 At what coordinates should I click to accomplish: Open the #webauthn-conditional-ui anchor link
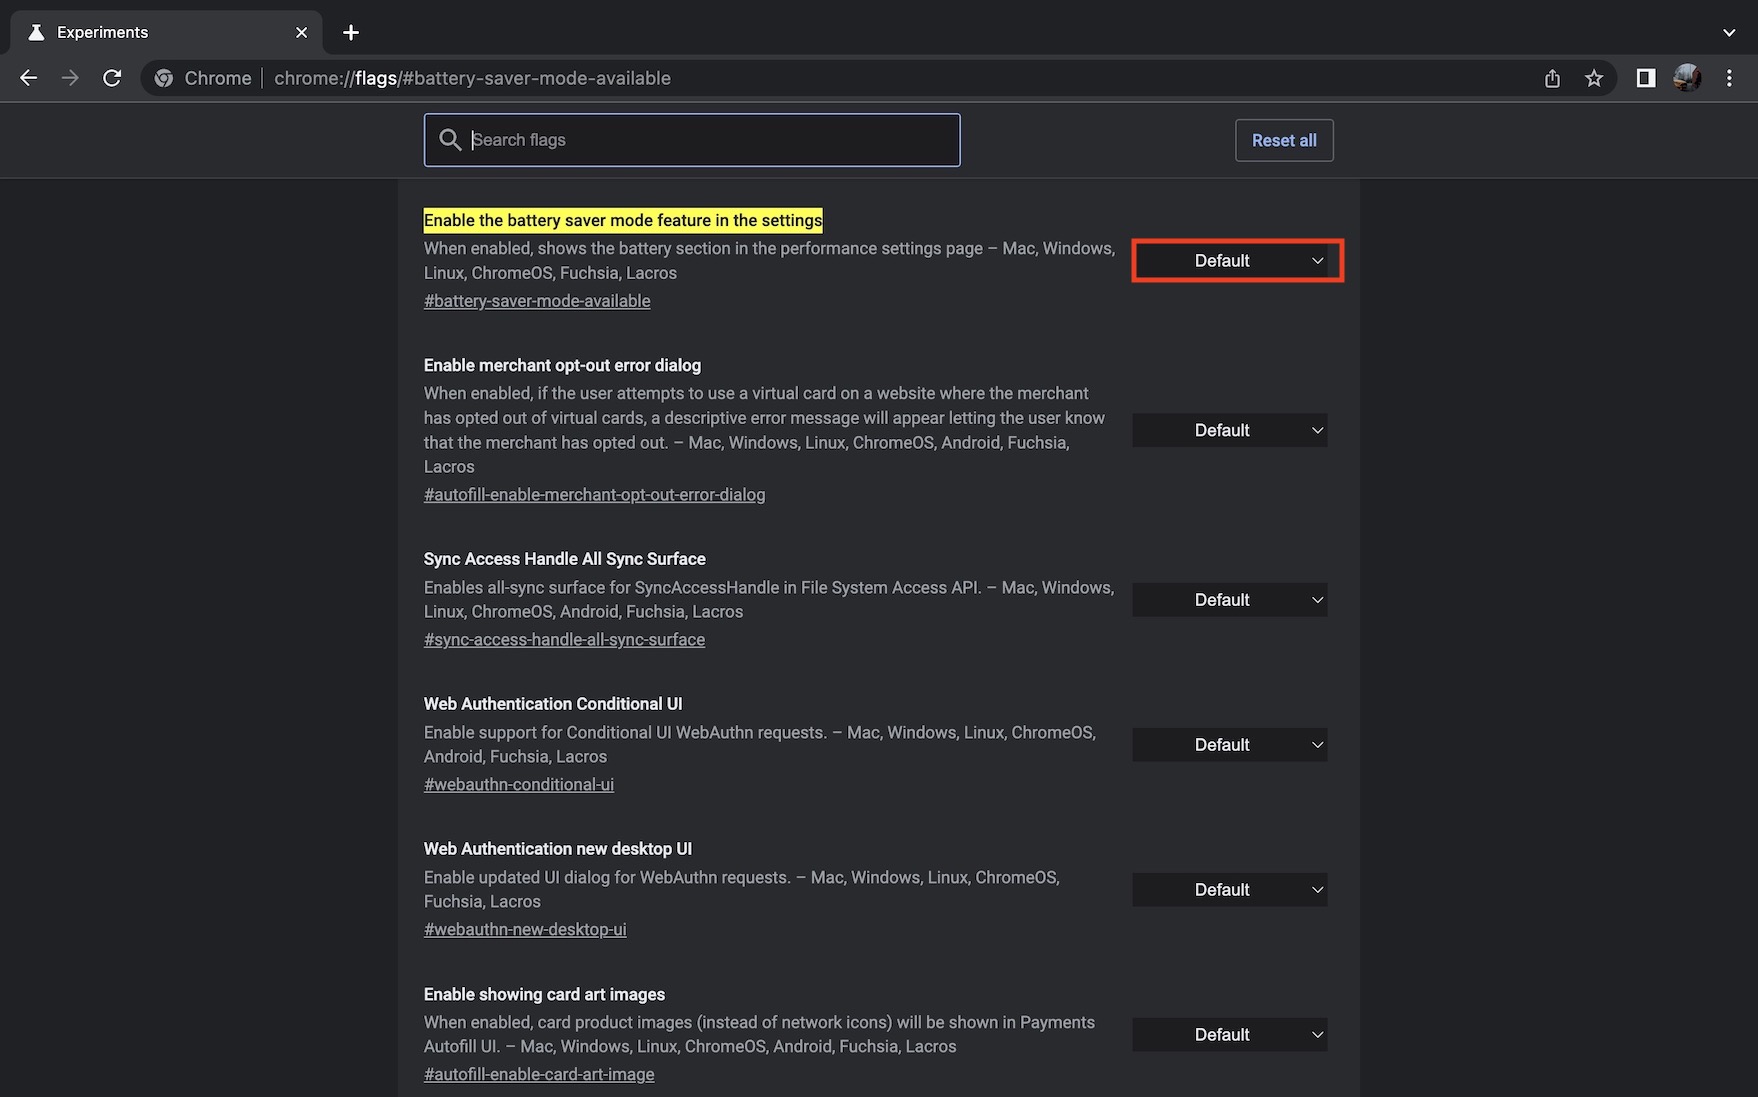(x=519, y=785)
